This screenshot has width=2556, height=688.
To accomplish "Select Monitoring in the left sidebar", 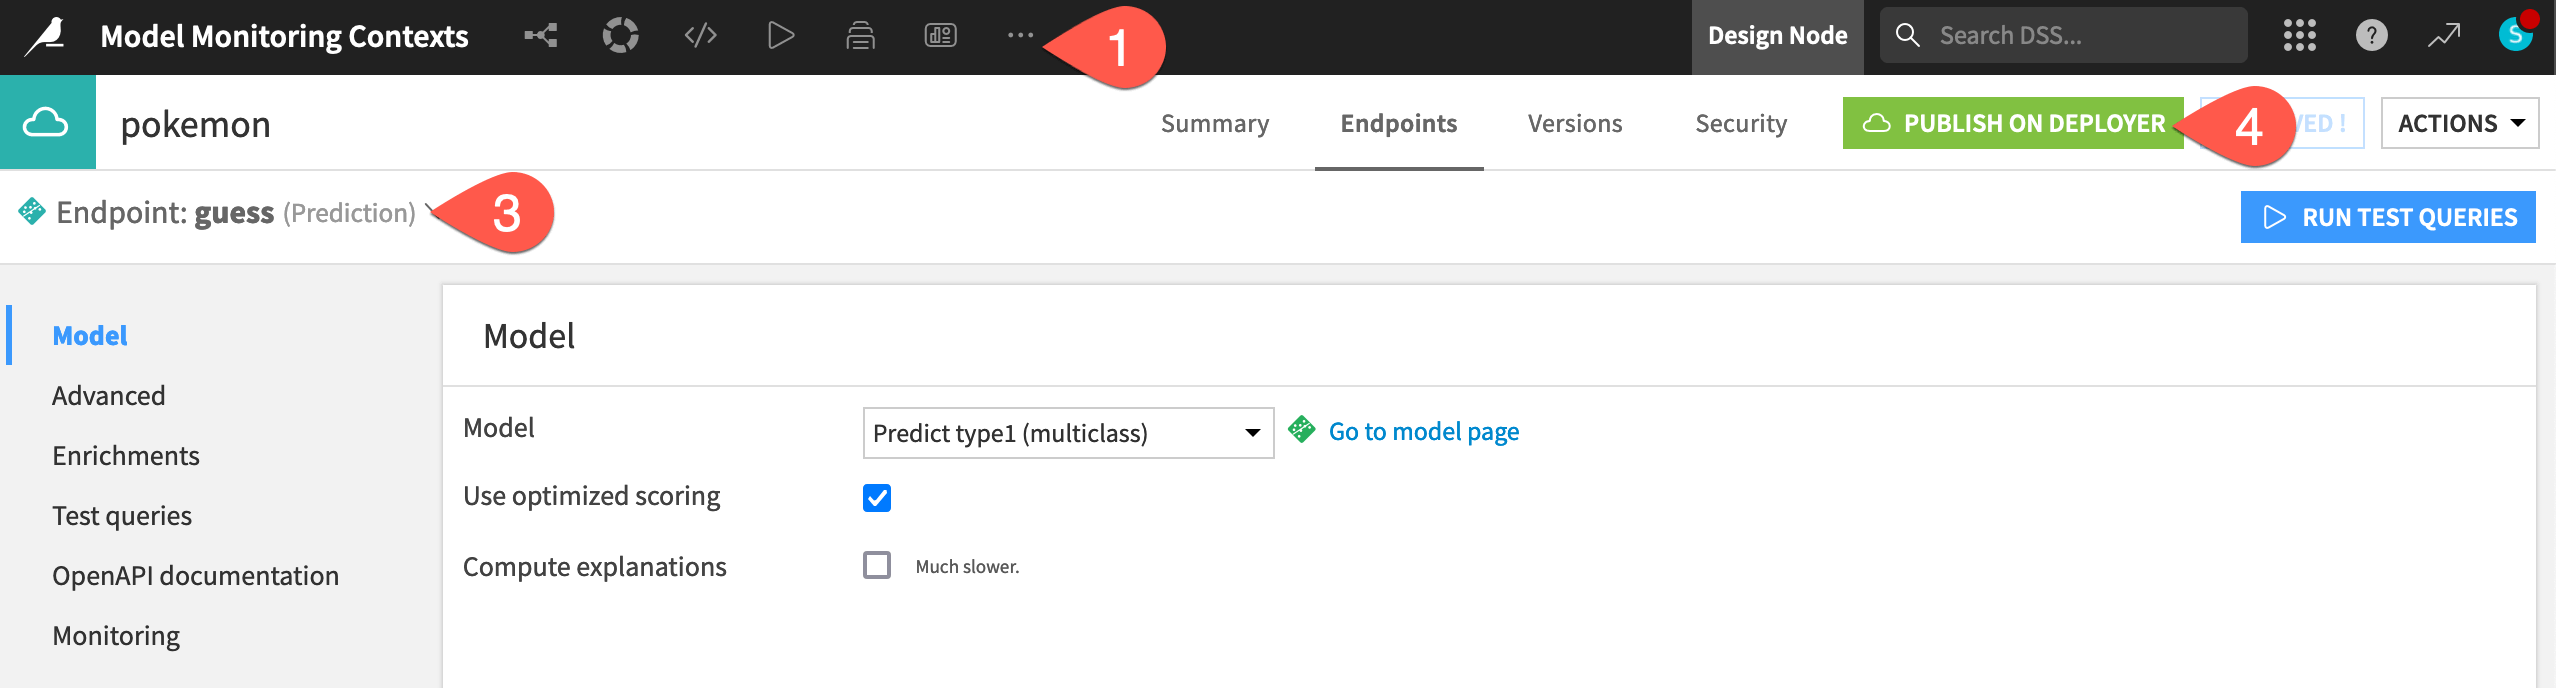I will click(x=116, y=636).
